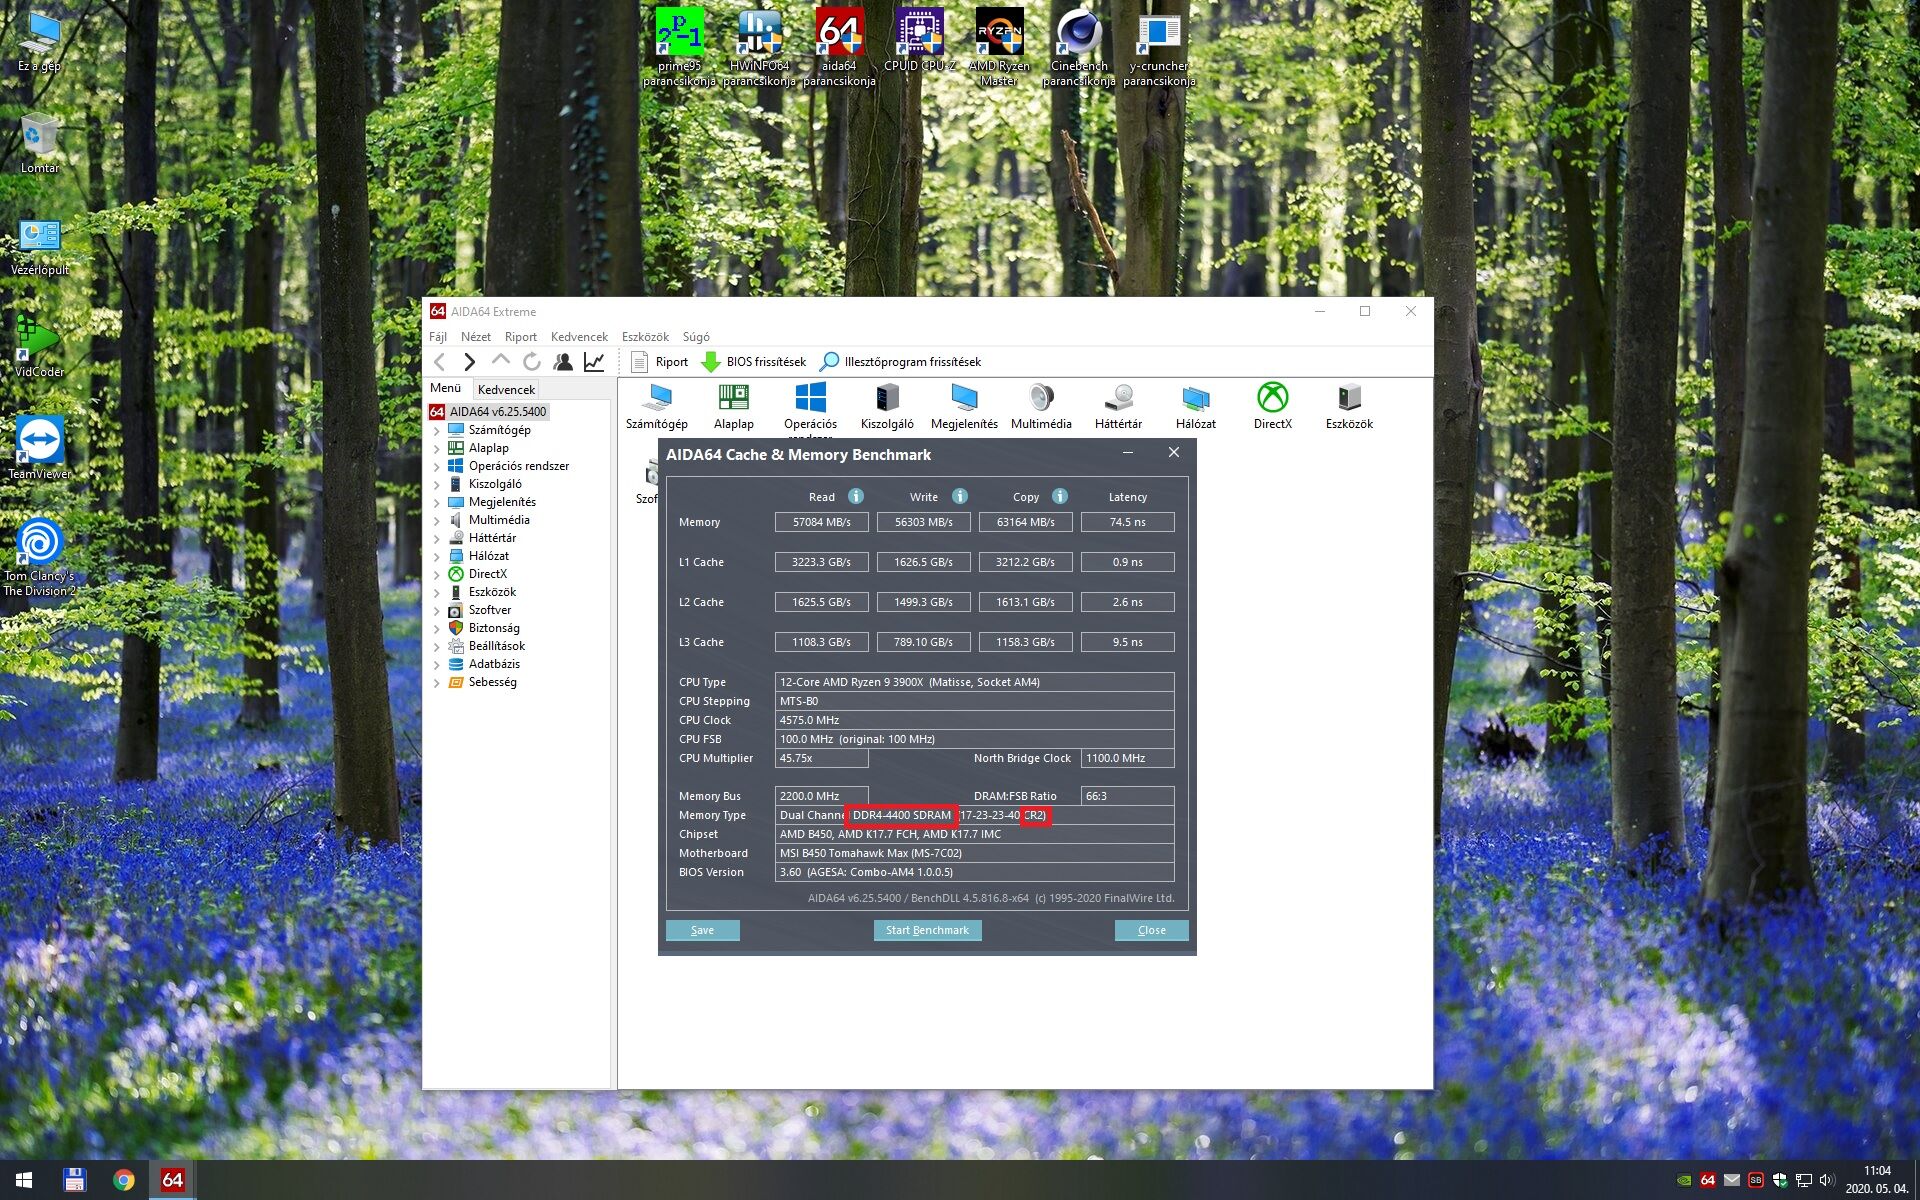
Task: Switch to the Menü sidebar tab
Action: (446, 388)
